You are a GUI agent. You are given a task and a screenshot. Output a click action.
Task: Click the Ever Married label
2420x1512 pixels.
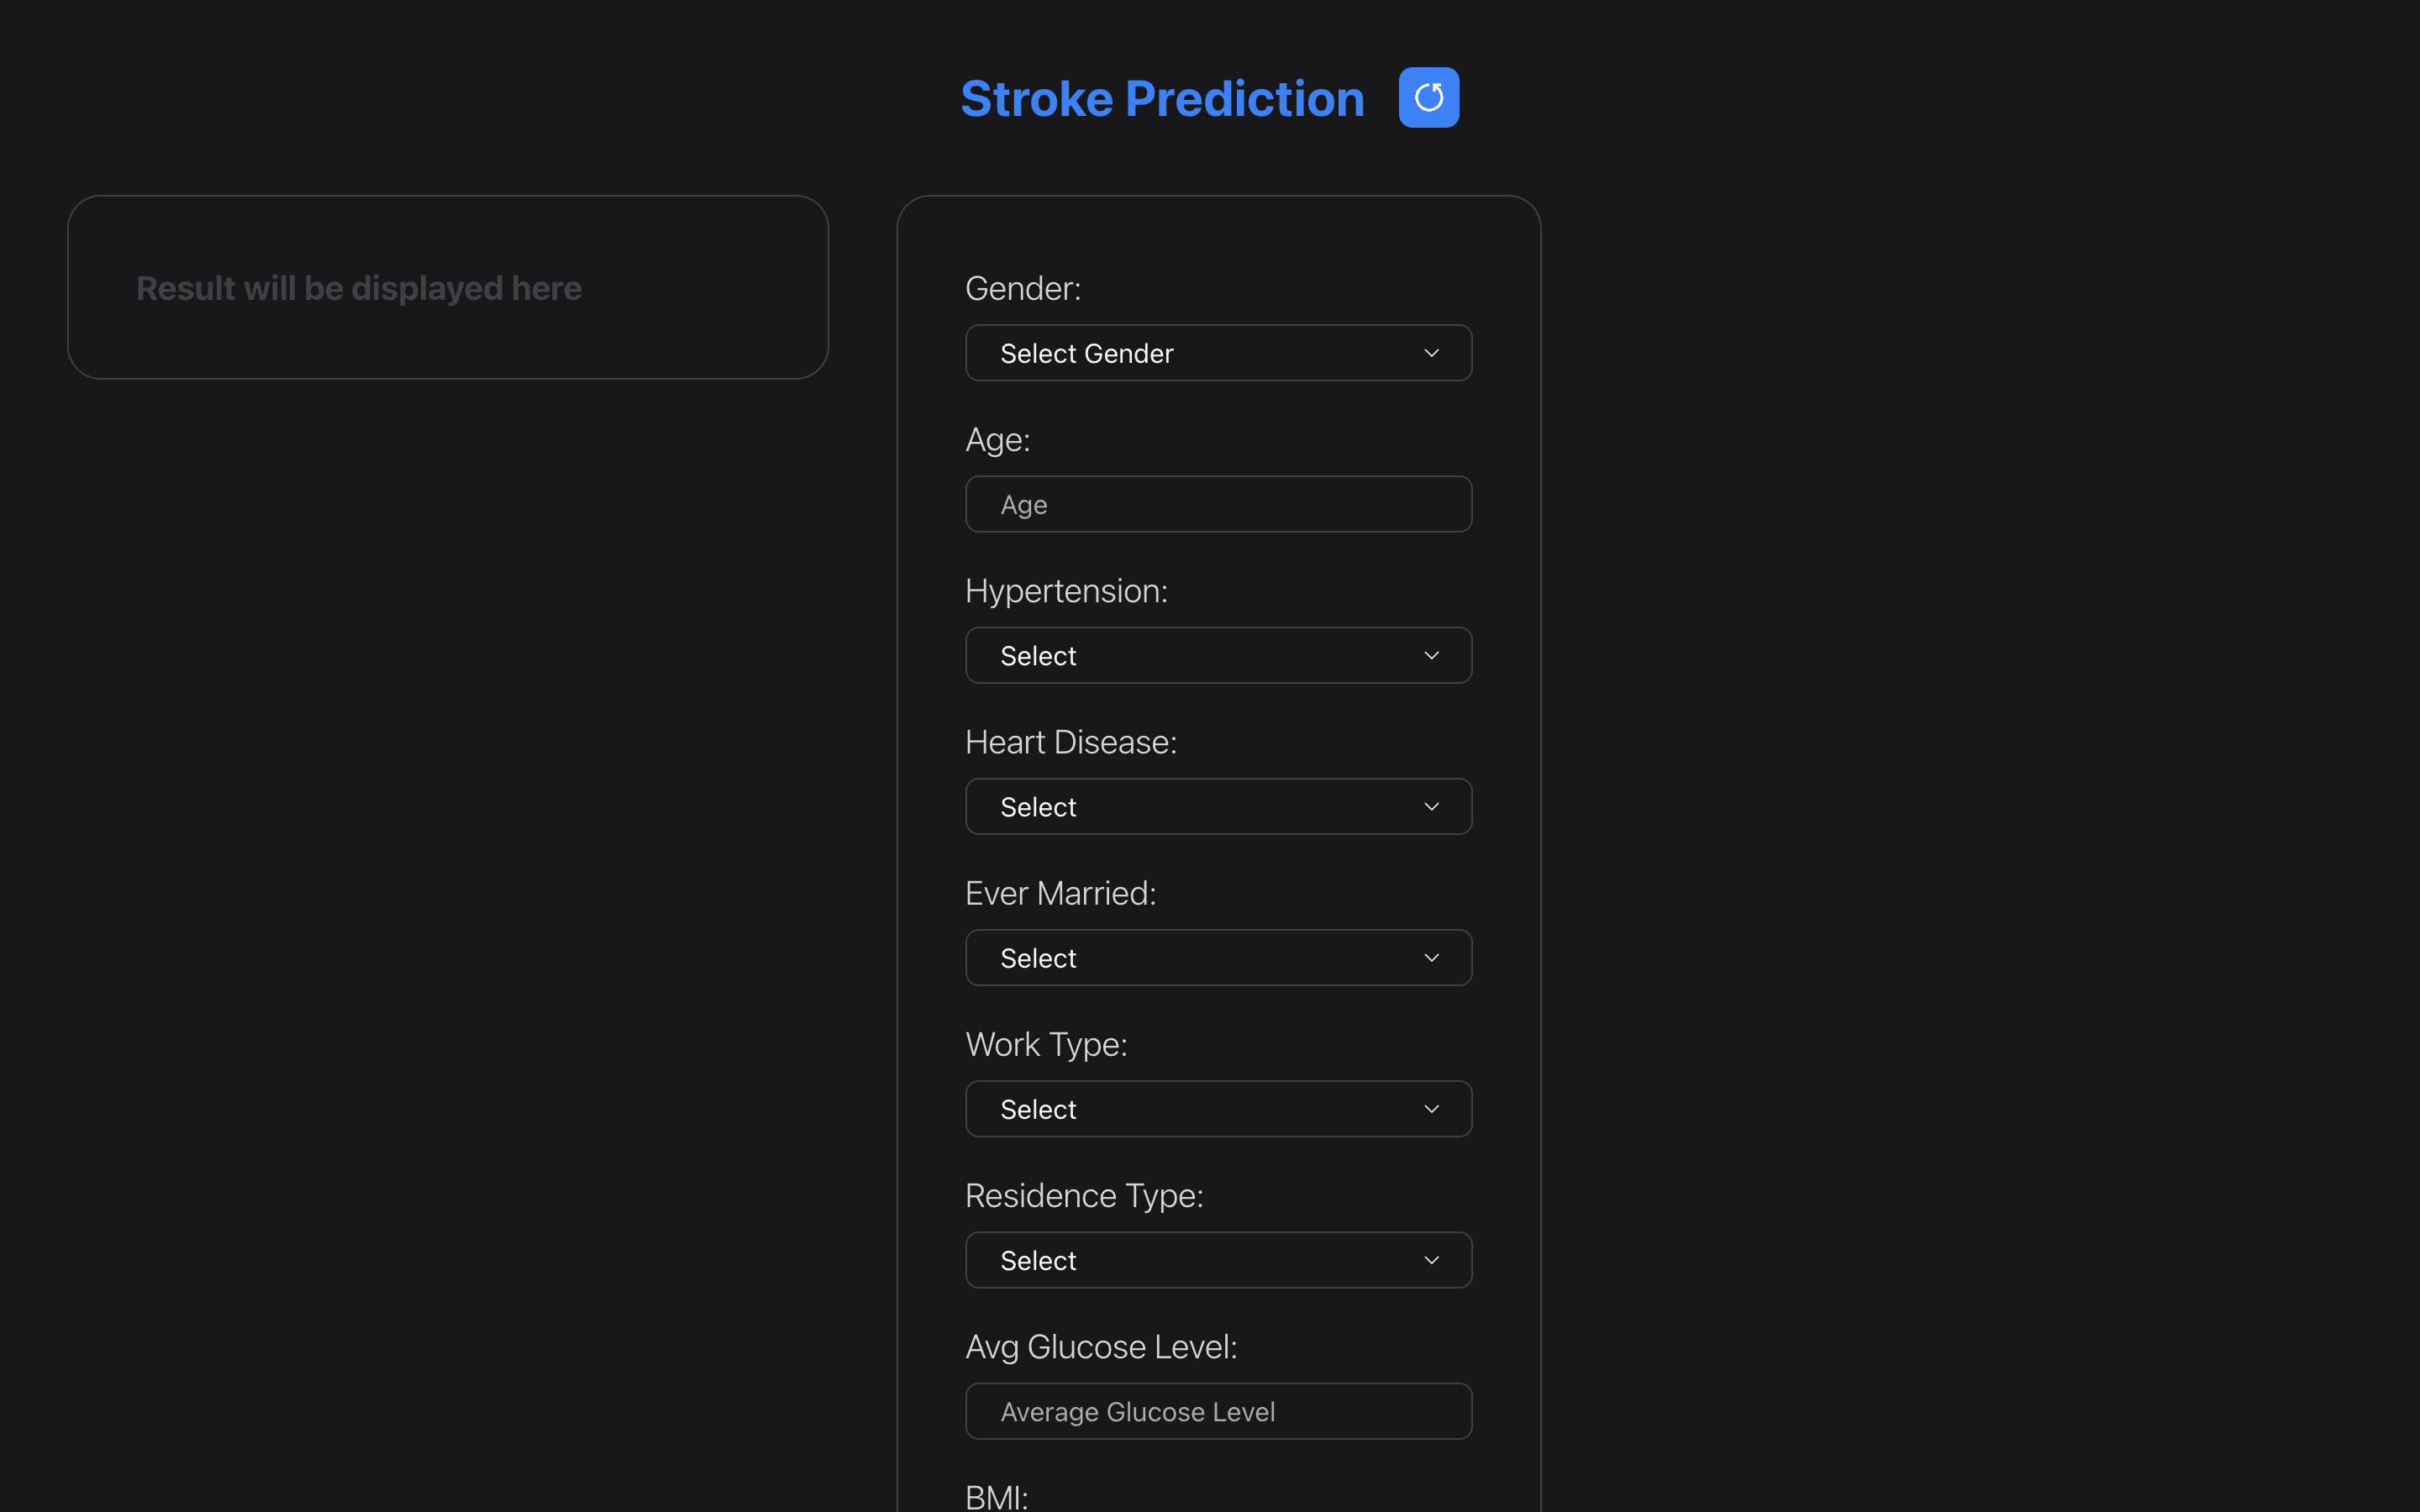(1060, 893)
